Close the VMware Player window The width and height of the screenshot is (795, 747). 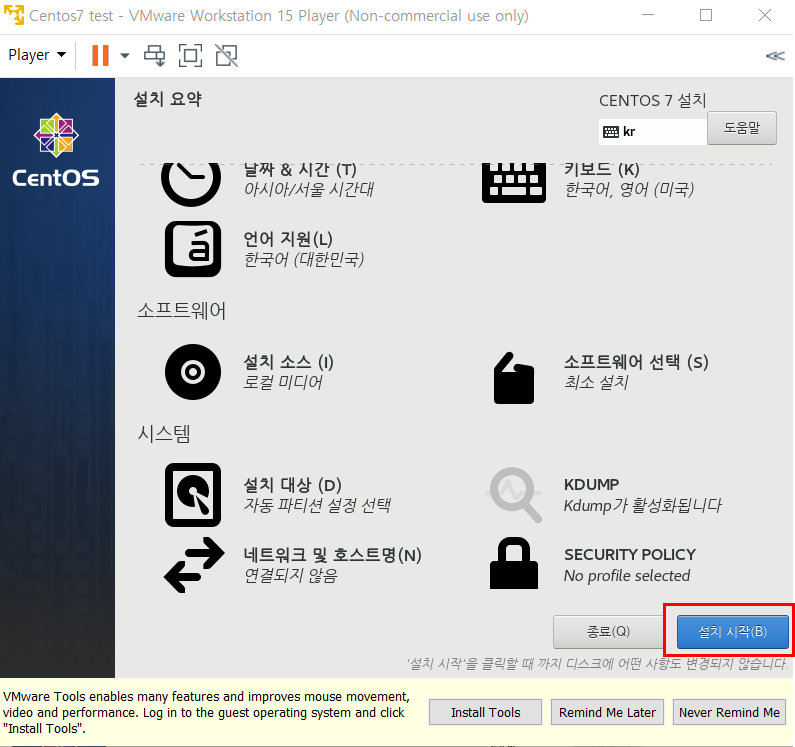(765, 15)
